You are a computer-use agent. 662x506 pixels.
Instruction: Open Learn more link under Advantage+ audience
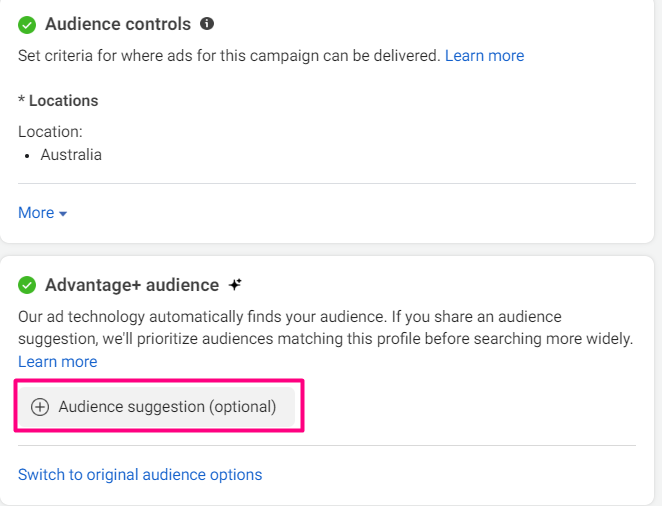(x=57, y=362)
